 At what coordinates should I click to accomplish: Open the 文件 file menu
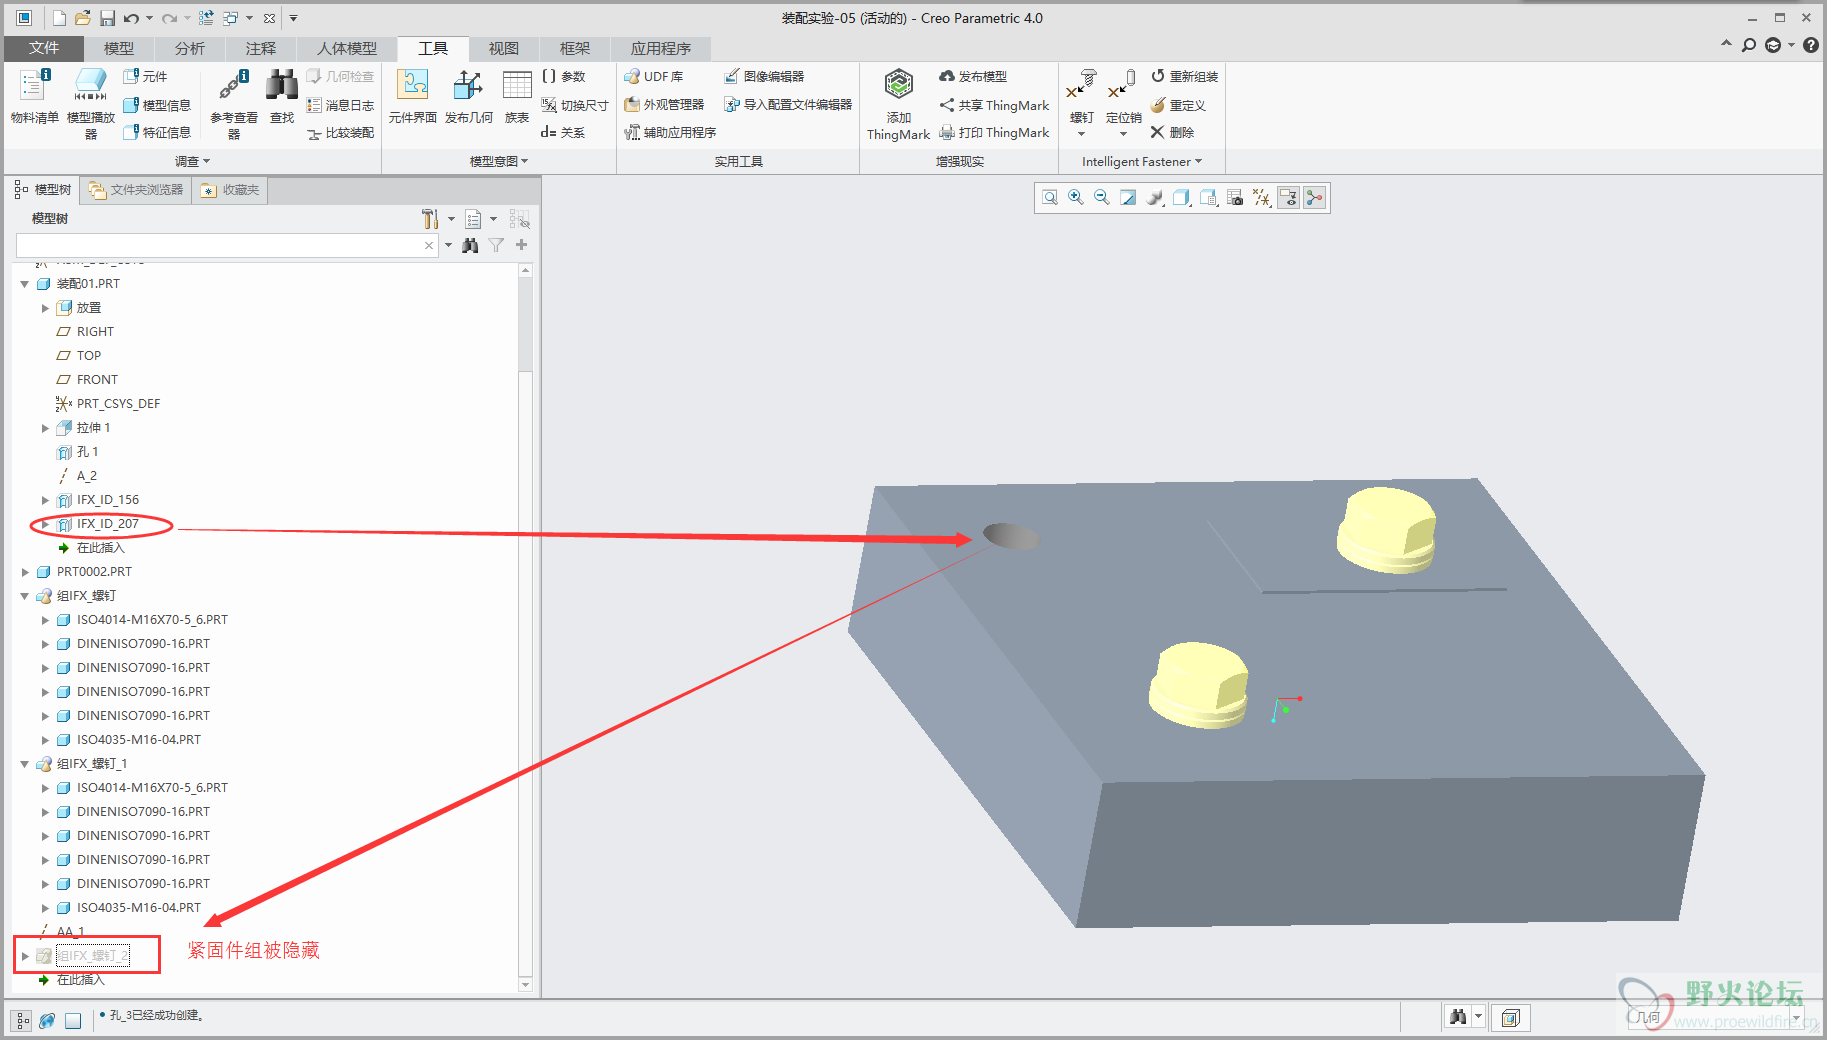44,48
